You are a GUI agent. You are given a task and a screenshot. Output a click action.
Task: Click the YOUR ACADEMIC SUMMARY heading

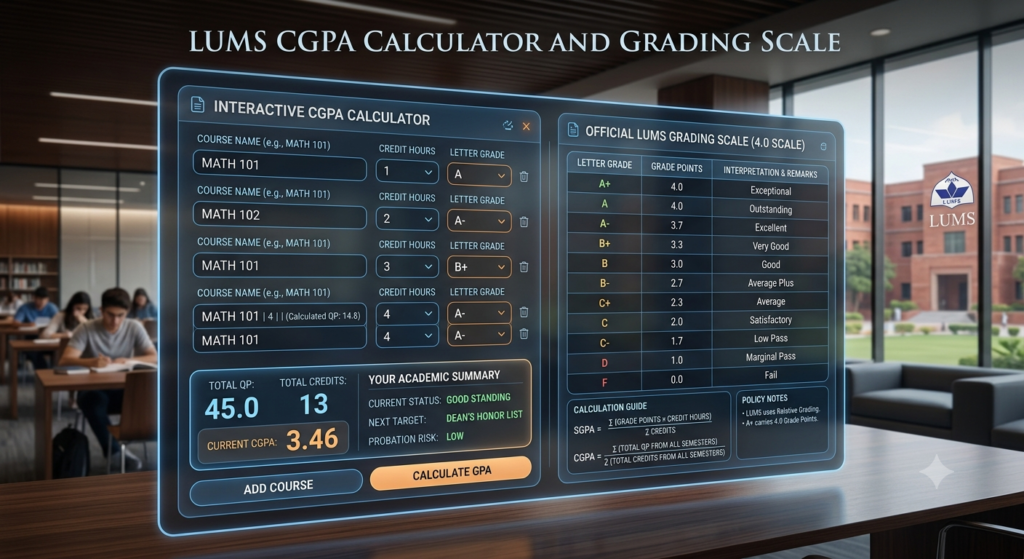(x=434, y=377)
